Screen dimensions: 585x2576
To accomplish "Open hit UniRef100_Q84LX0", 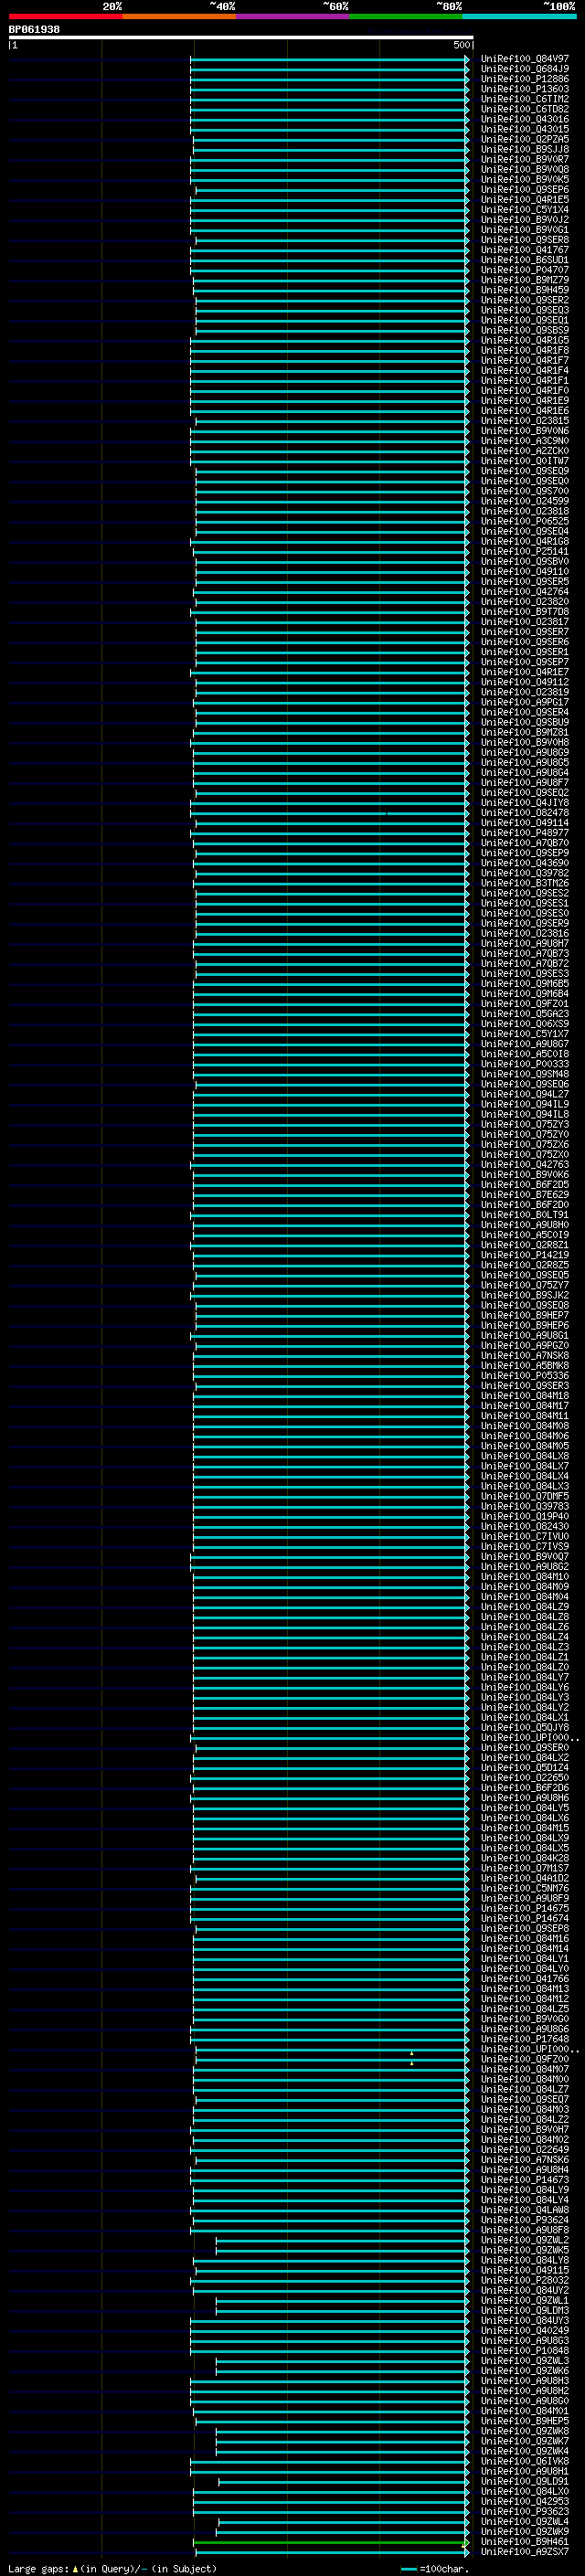I will [x=525, y=2492].
